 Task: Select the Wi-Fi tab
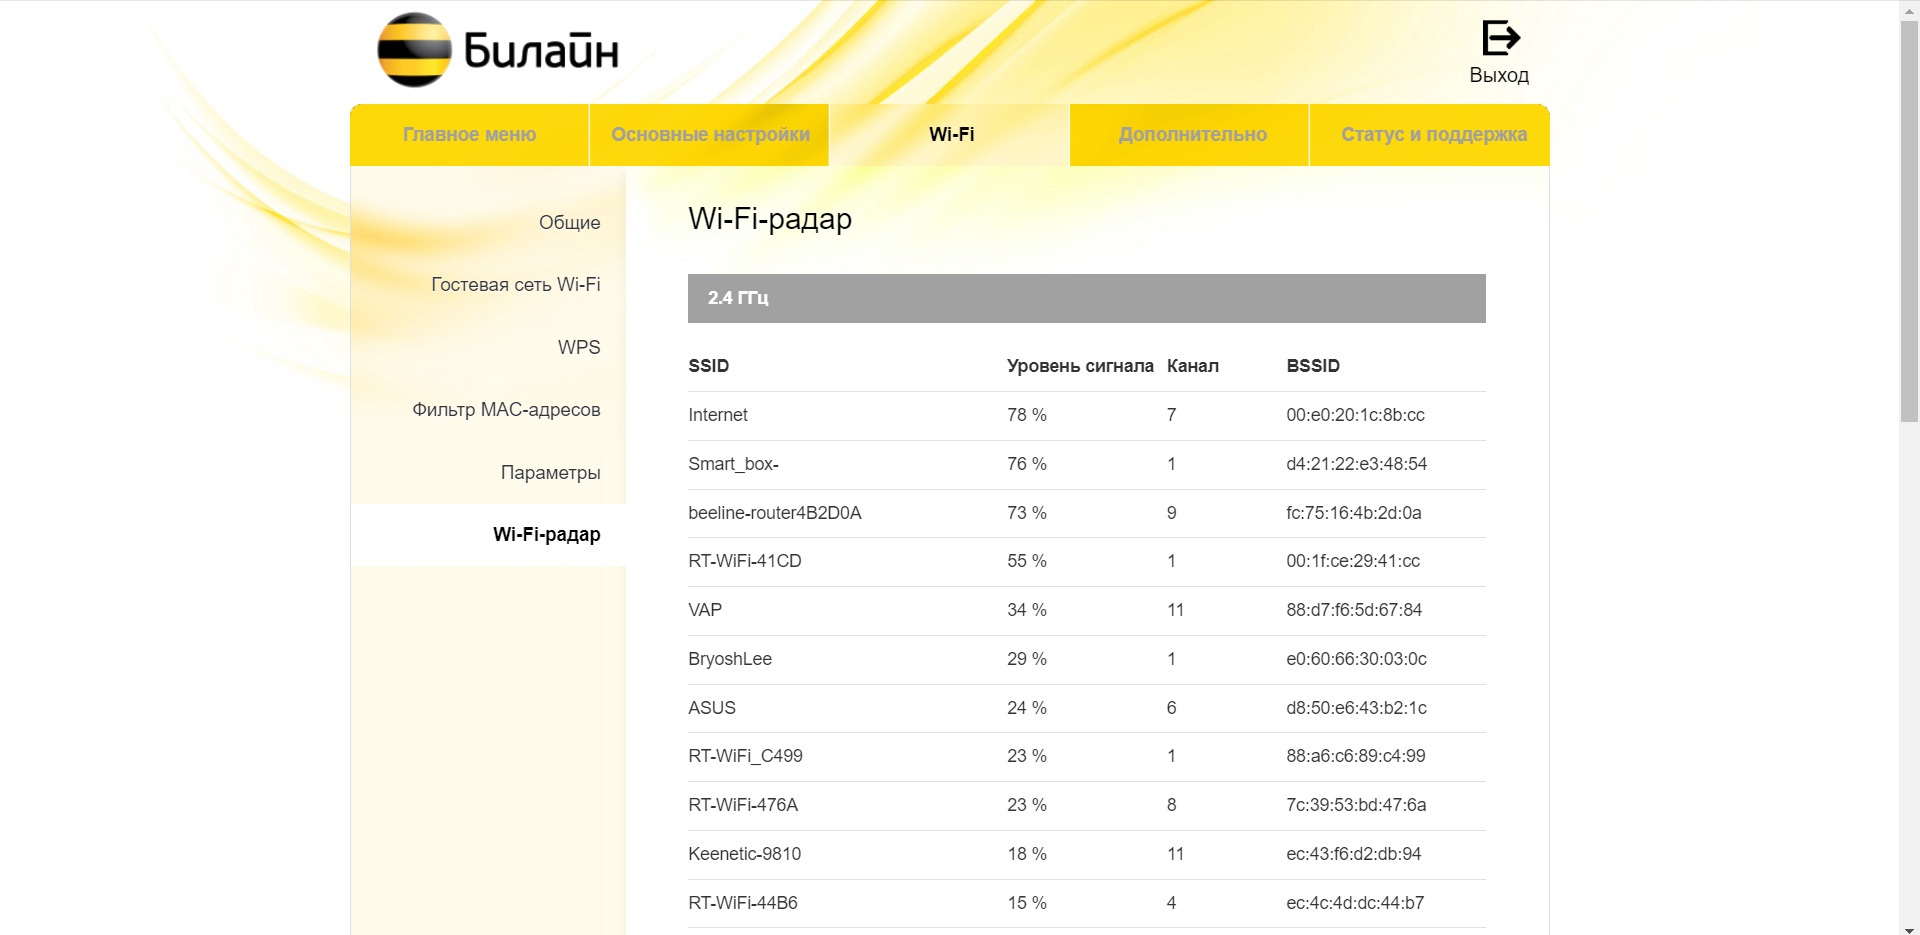951,135
